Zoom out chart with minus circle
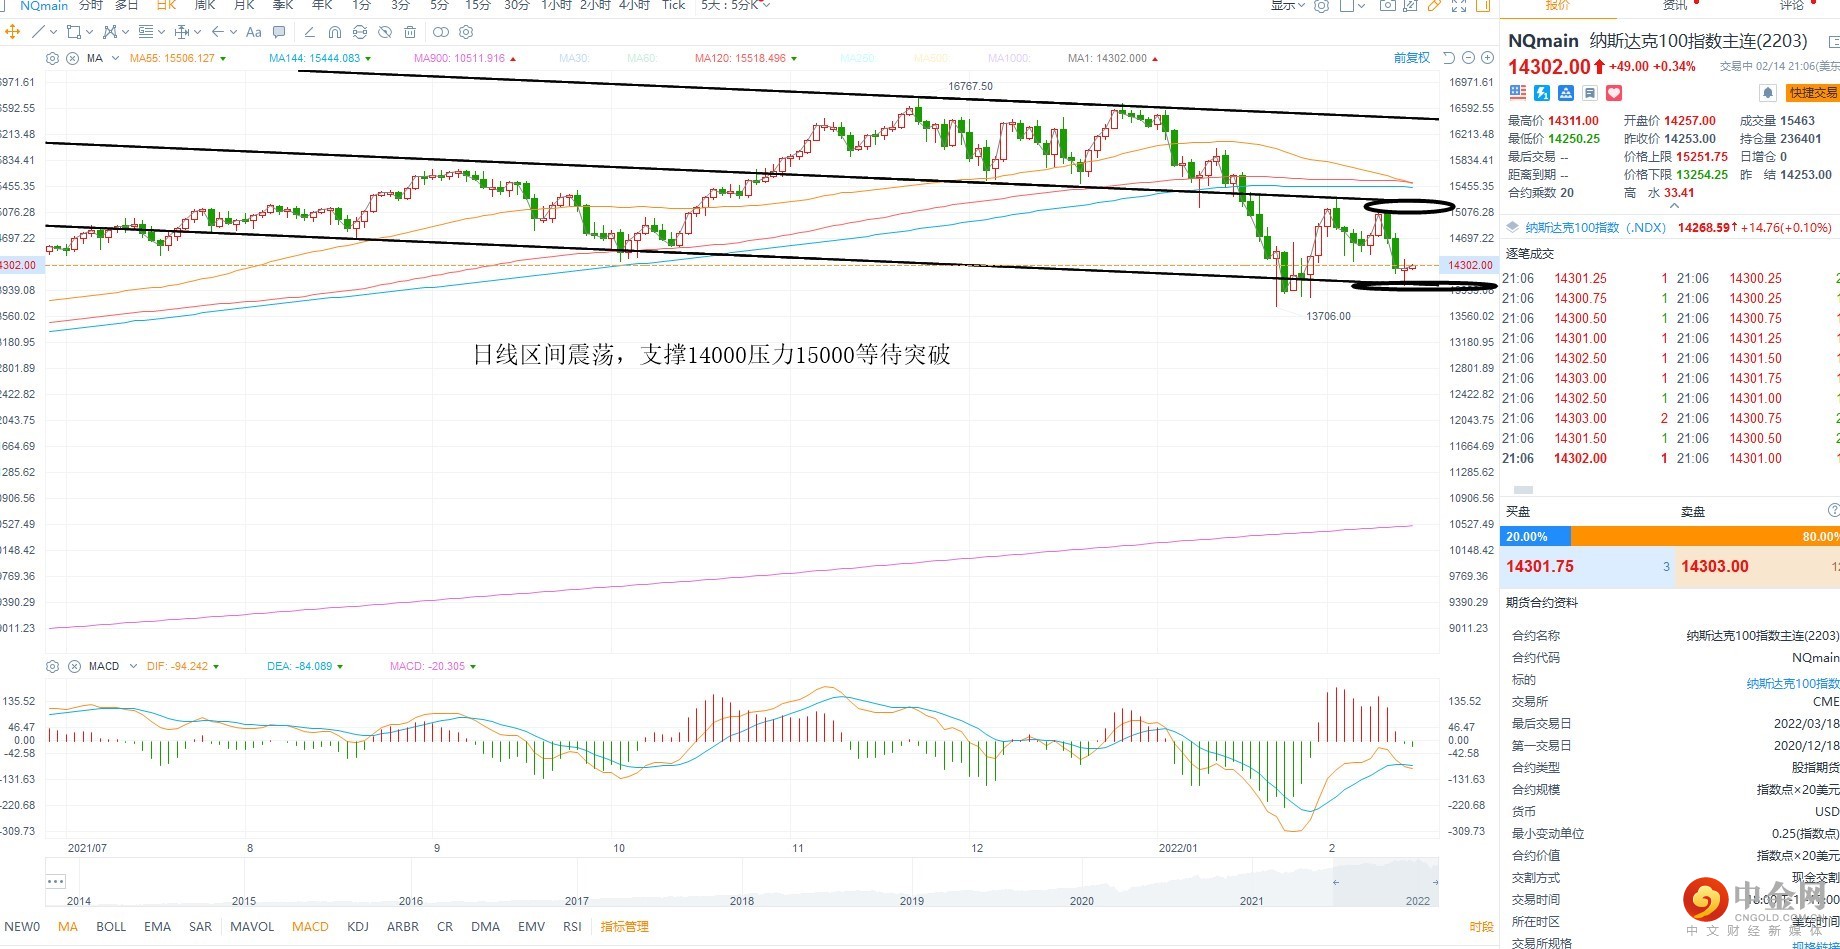Viewport: 1840px width, 949px height. [1468, 58]
